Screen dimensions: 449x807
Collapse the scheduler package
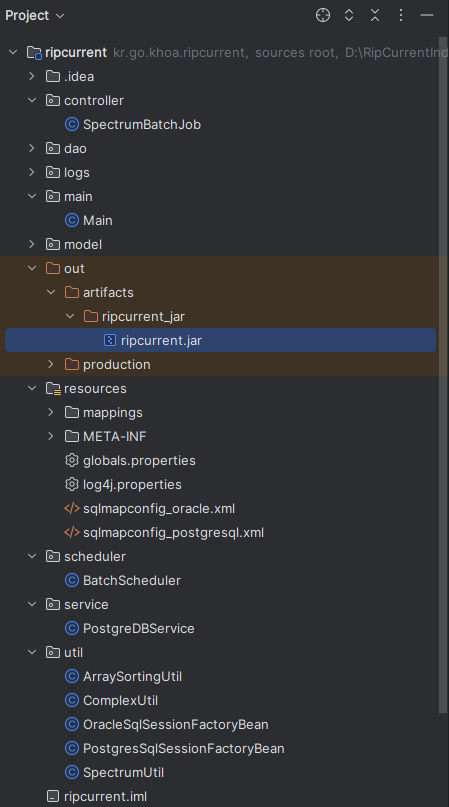pyautogui.click(x=32, y=556)
